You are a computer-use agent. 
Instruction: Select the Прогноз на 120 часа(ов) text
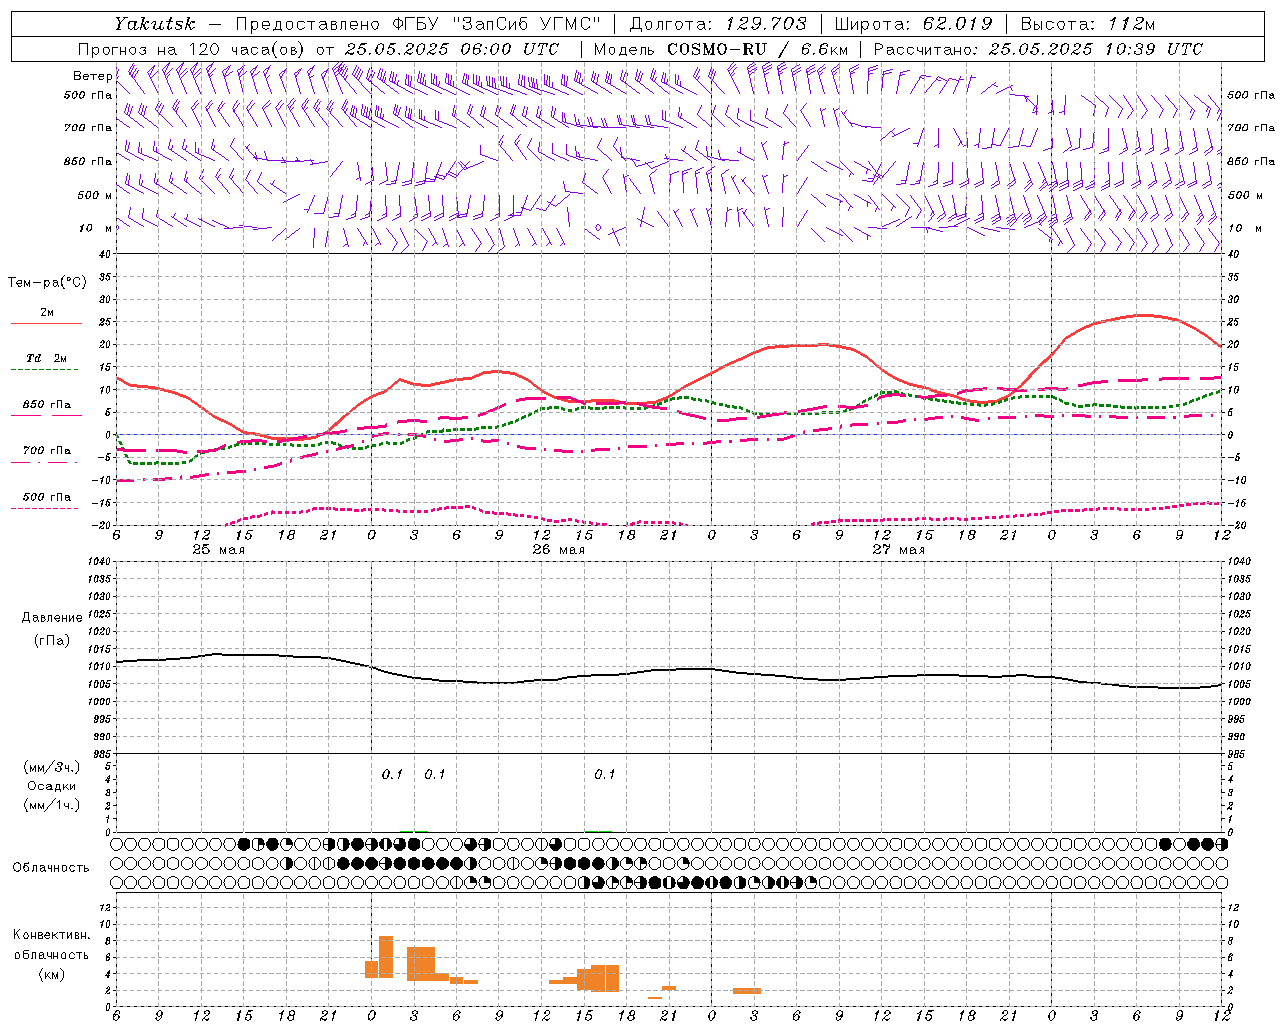tap(192, 49)
